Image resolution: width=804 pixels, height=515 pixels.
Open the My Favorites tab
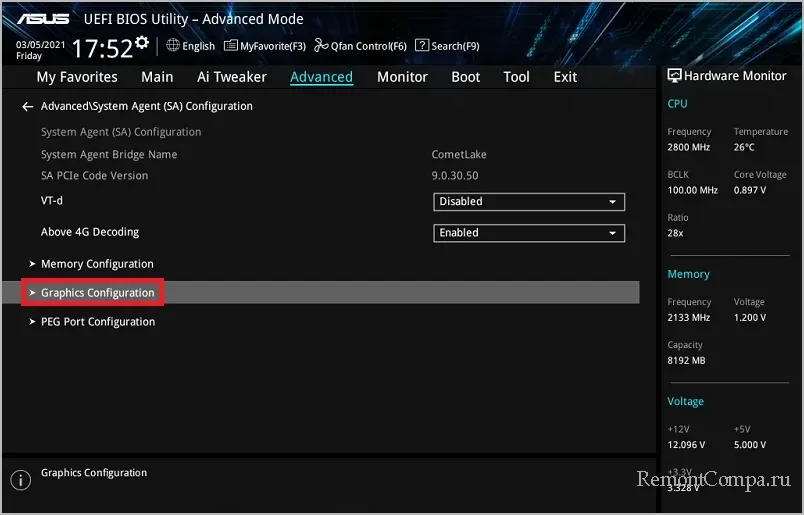(x=77, y=77)
